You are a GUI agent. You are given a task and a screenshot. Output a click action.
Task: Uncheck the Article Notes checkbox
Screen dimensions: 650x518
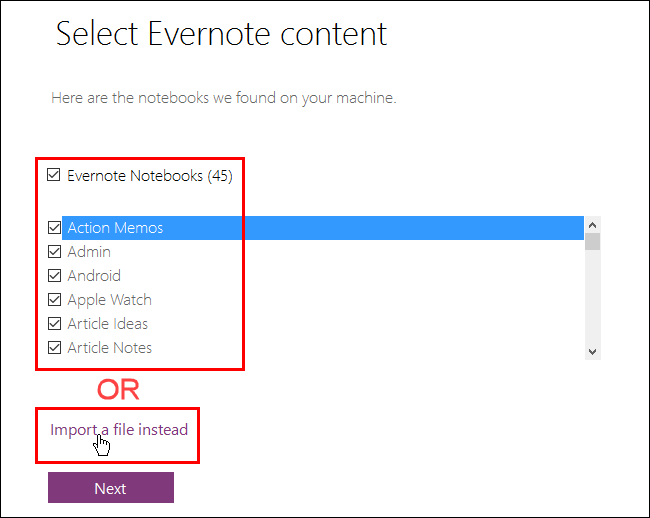pos(54,348)
